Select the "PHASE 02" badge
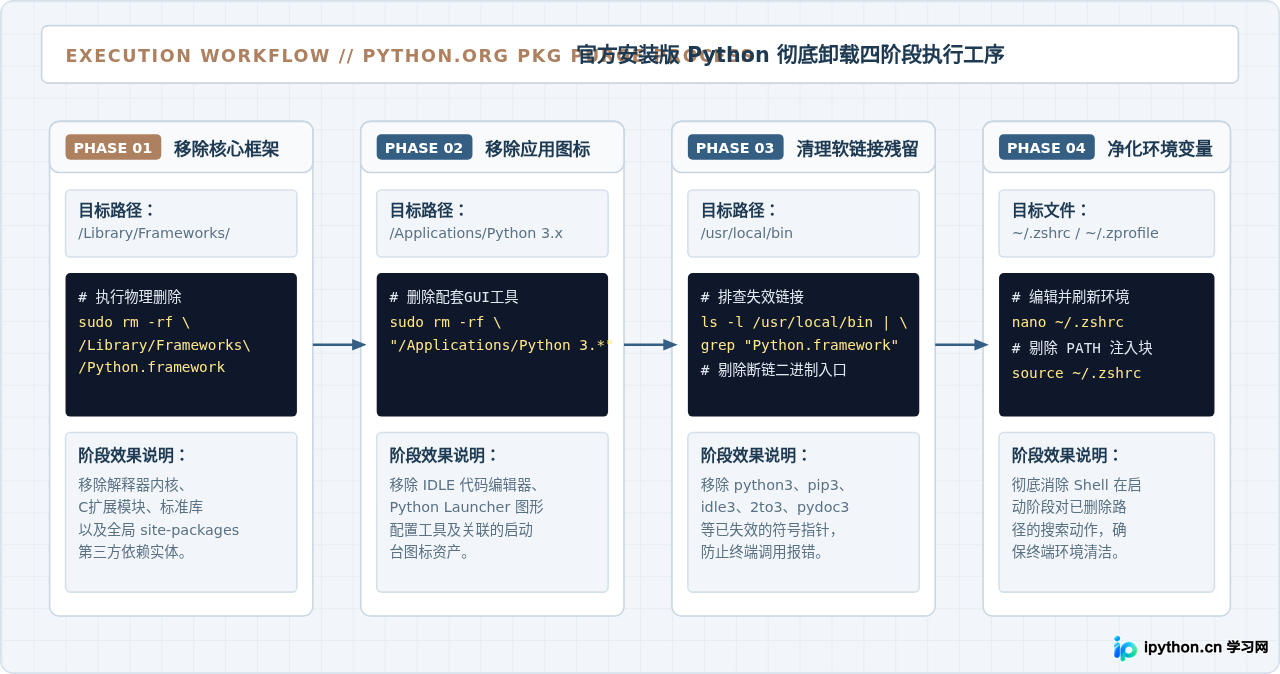Viewport: 1280px width, 674px height. 424,148
